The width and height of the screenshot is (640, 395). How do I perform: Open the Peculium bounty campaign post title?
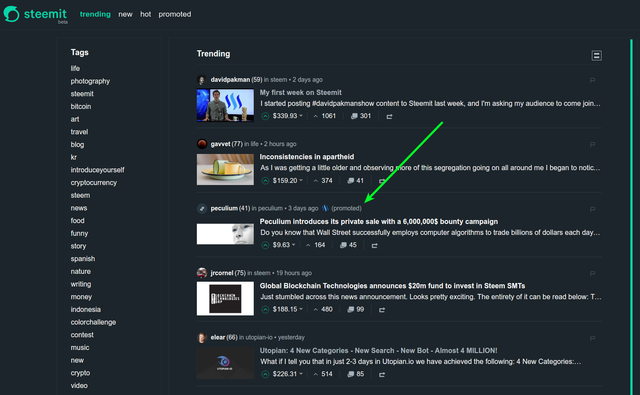pyautogui.click(x=379, y=222)
